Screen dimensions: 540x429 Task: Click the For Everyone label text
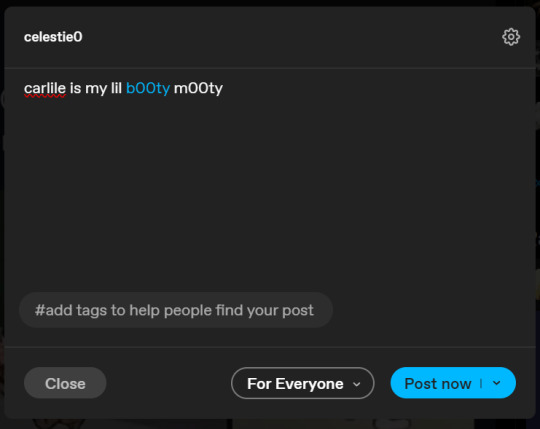[x=295, y=384]
